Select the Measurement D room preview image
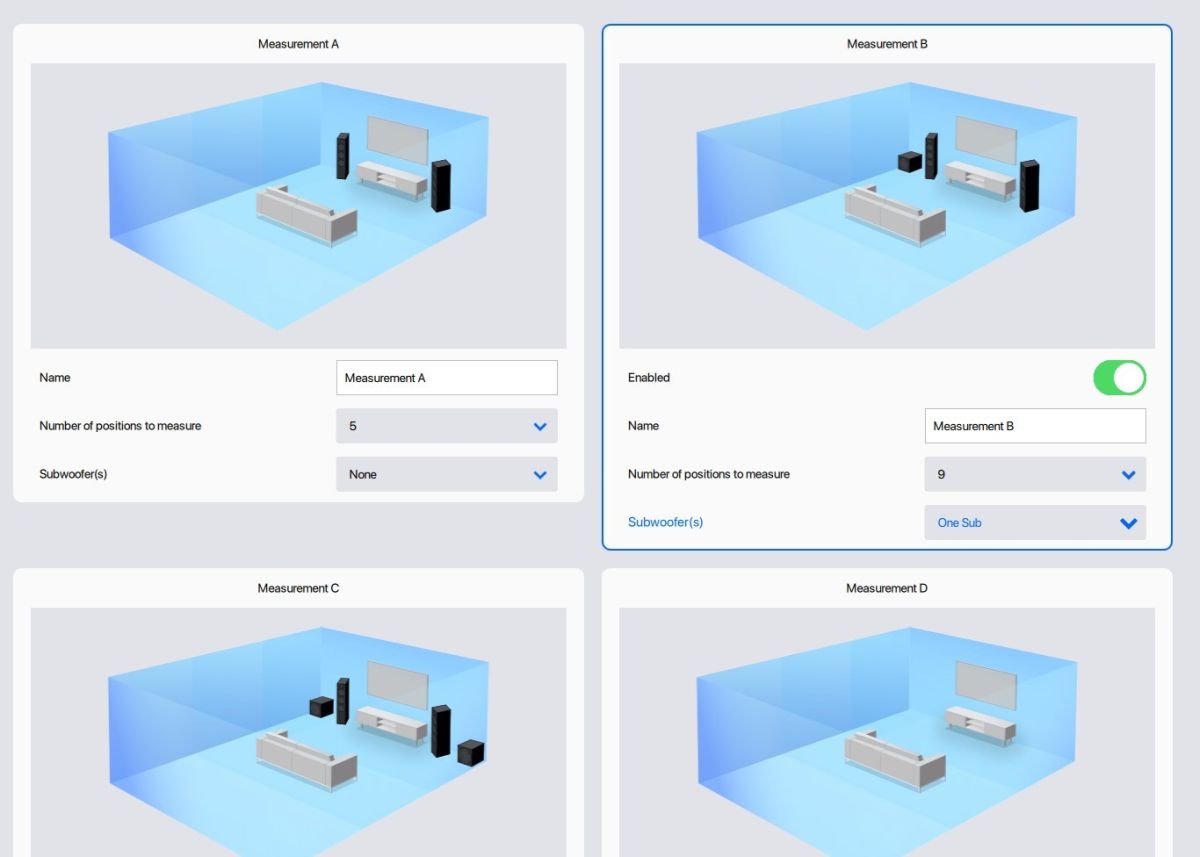1200x857 pixels. click(887, 732)
